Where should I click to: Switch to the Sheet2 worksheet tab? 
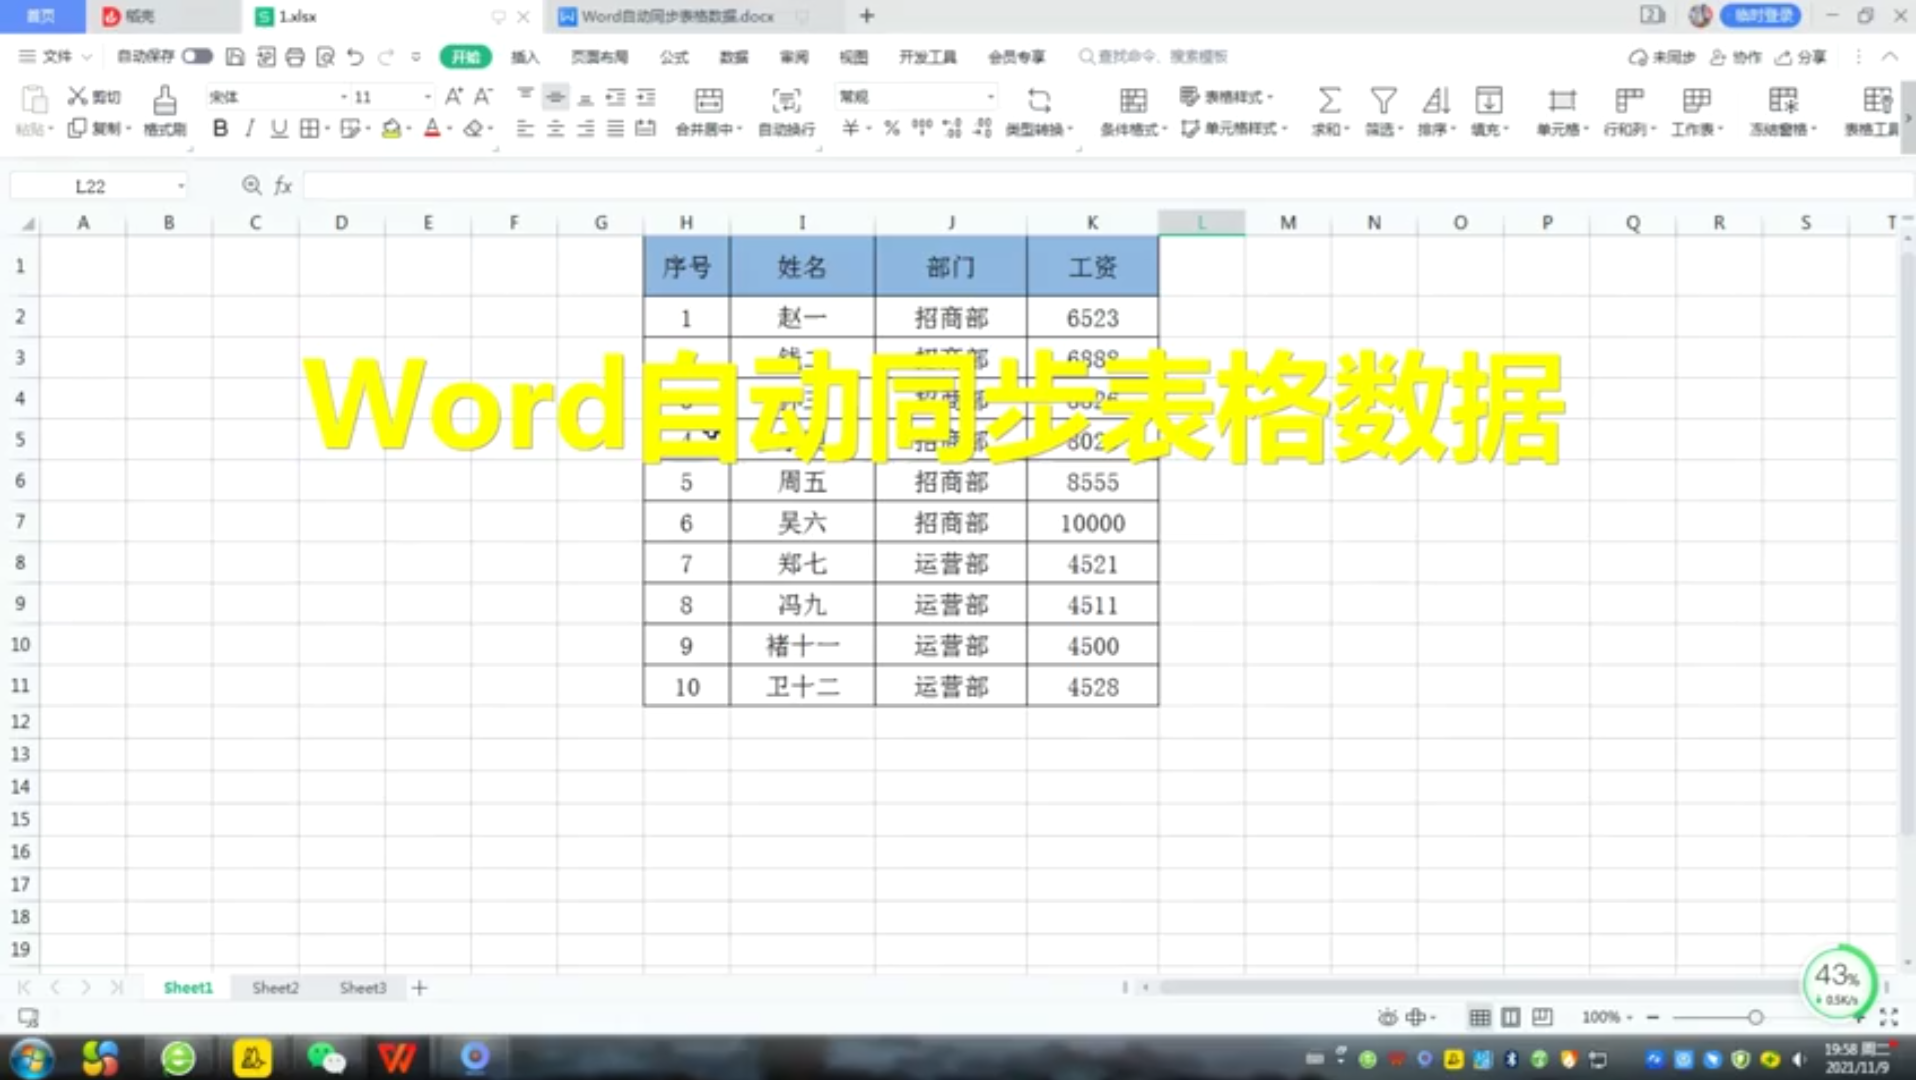pyautogui.click(x=274, y=987)
